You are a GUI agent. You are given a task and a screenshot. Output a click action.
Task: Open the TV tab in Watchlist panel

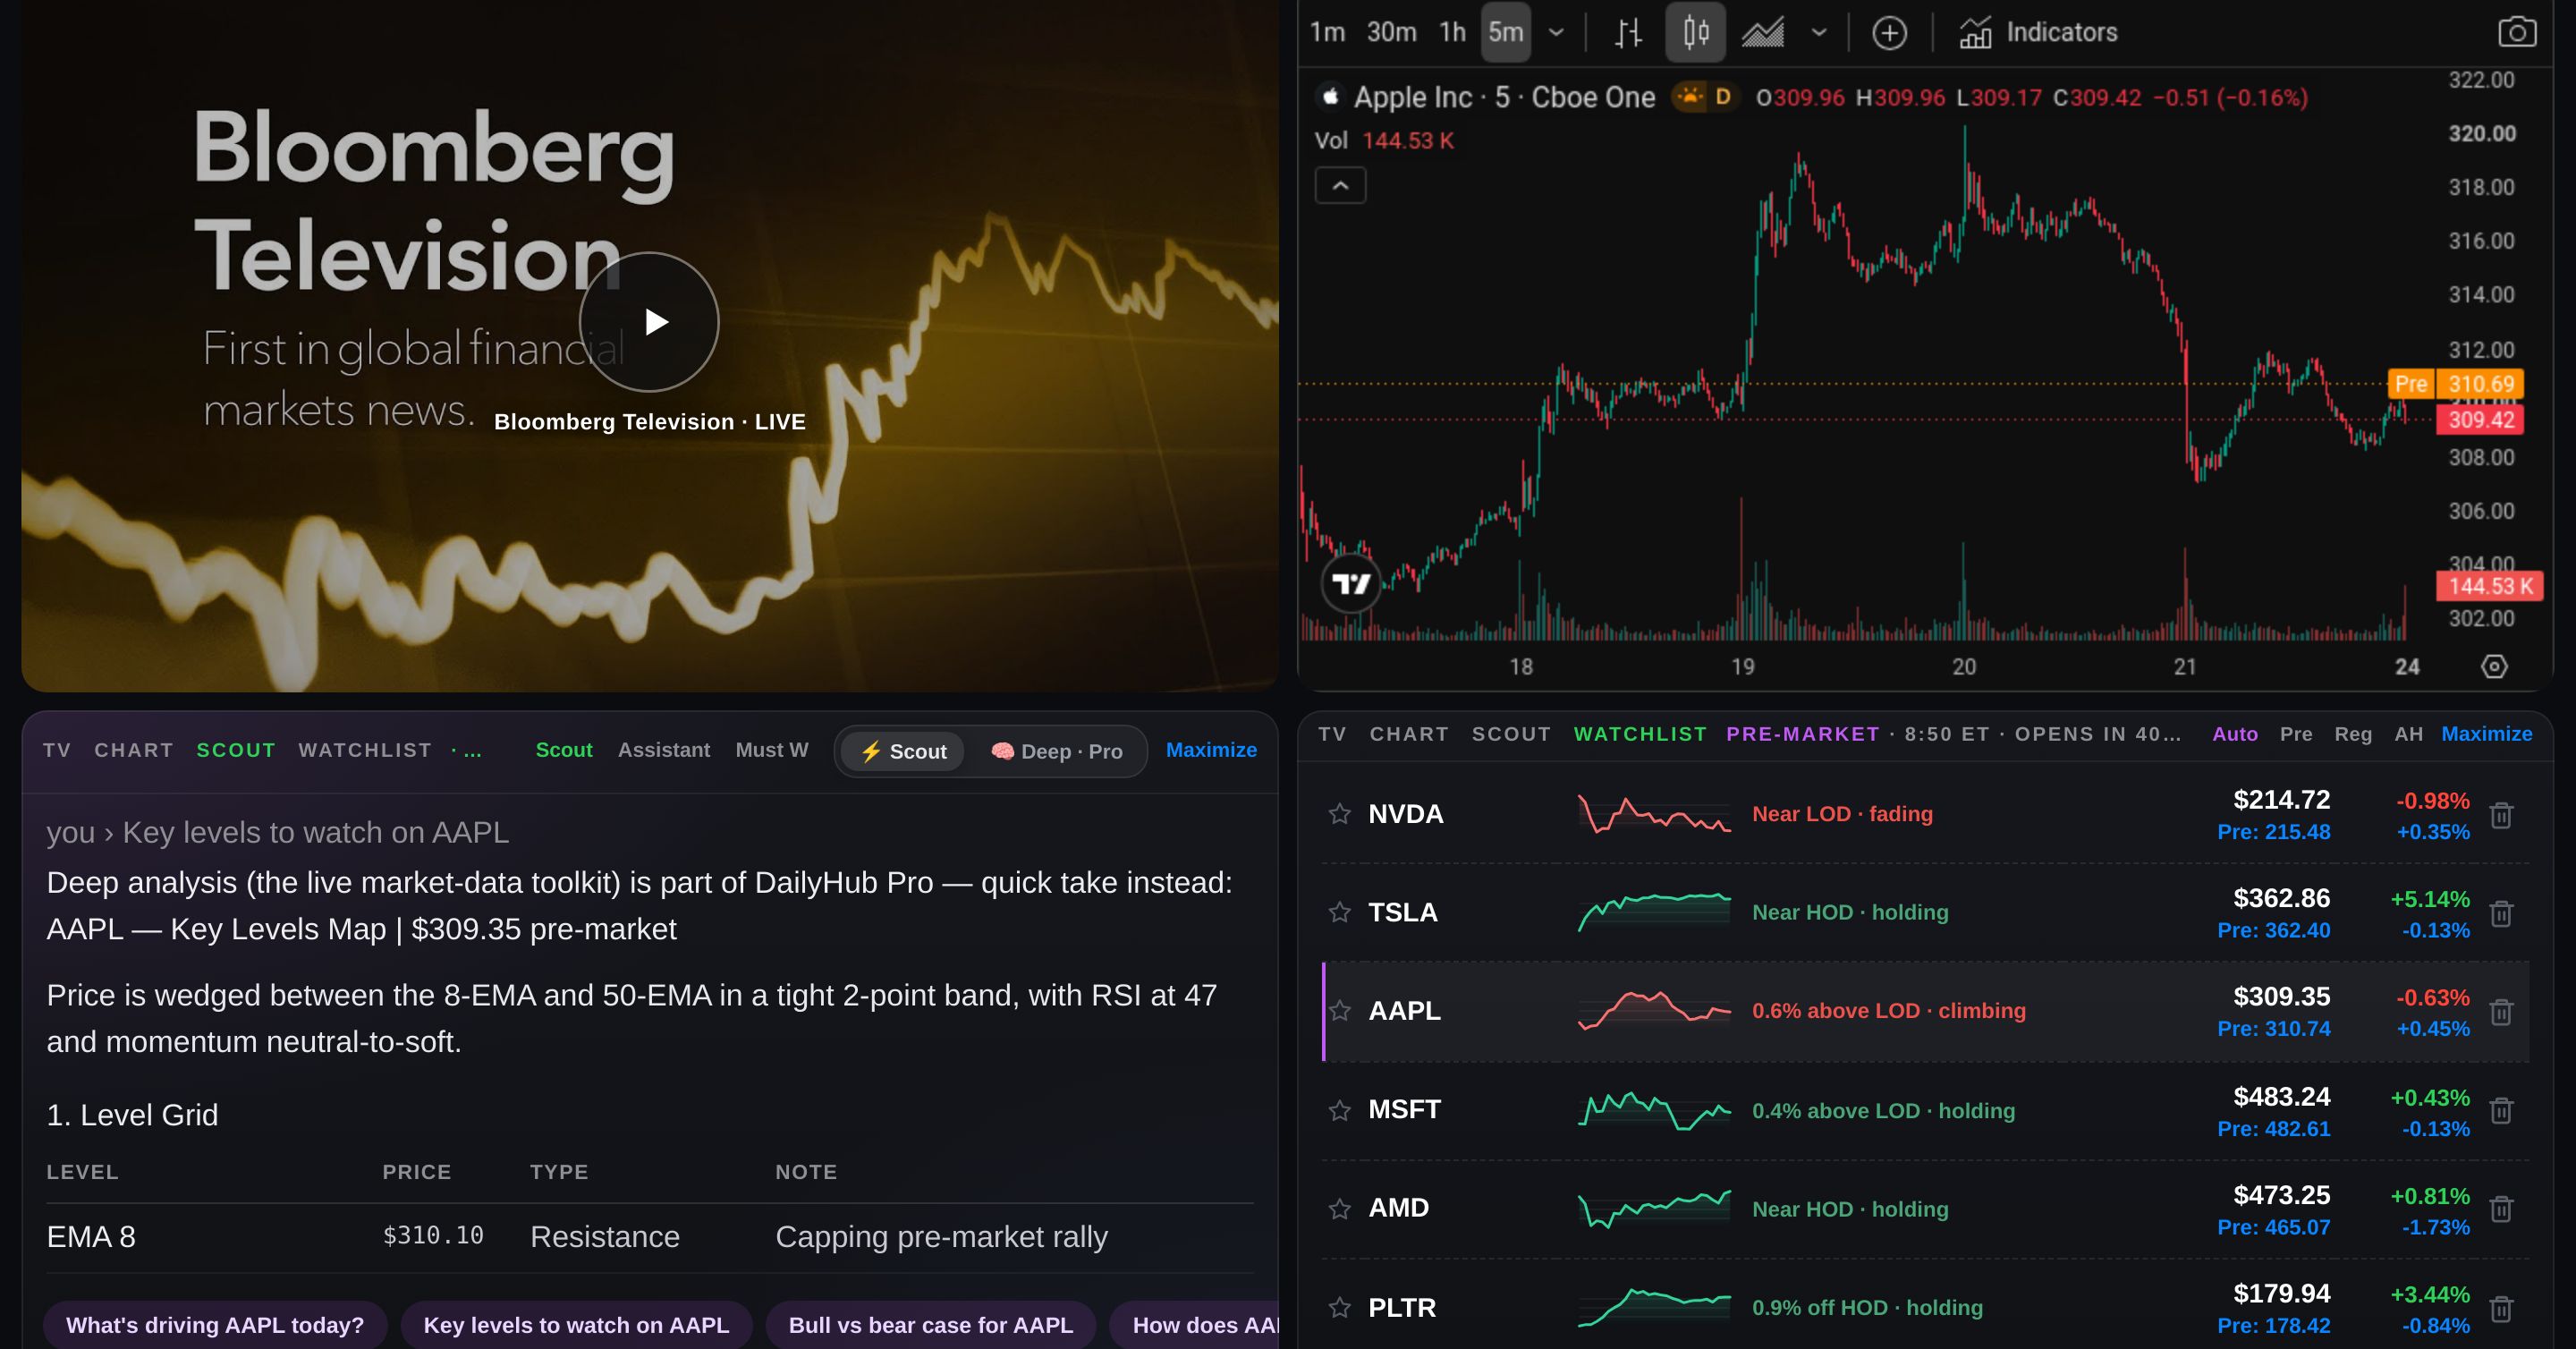coord(1332,734)
